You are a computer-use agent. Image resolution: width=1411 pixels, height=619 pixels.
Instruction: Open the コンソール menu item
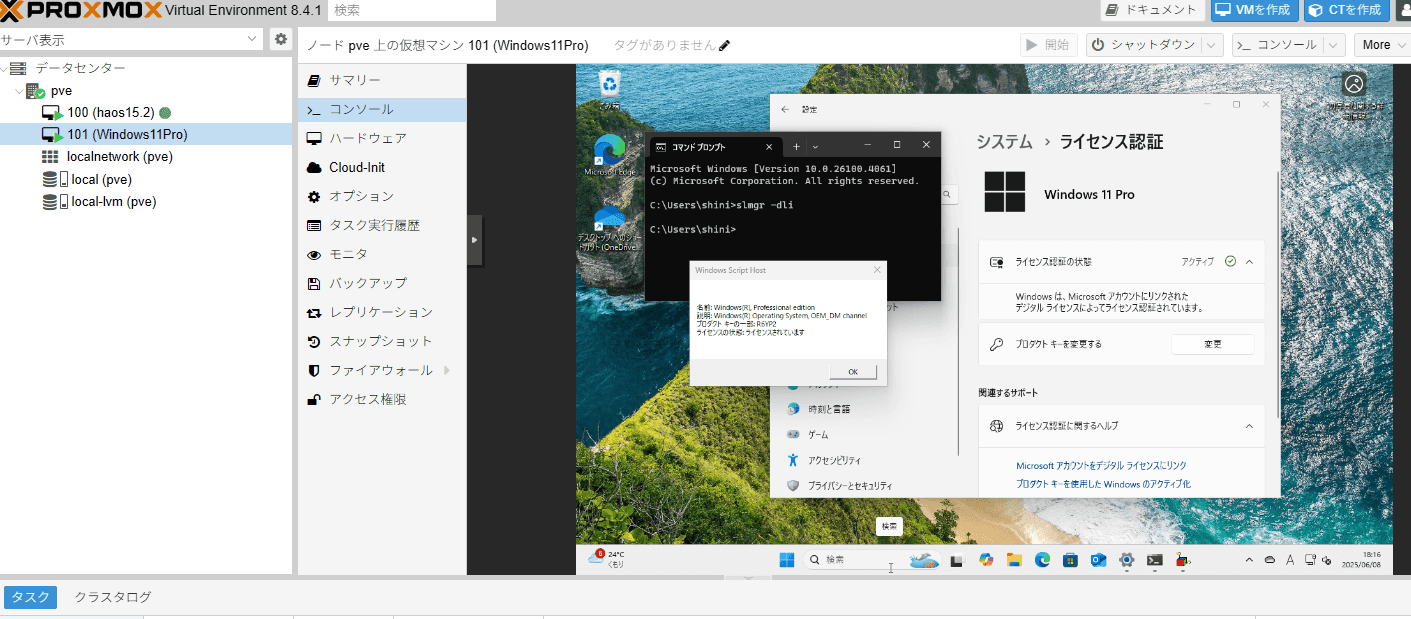tap(382, 109)
